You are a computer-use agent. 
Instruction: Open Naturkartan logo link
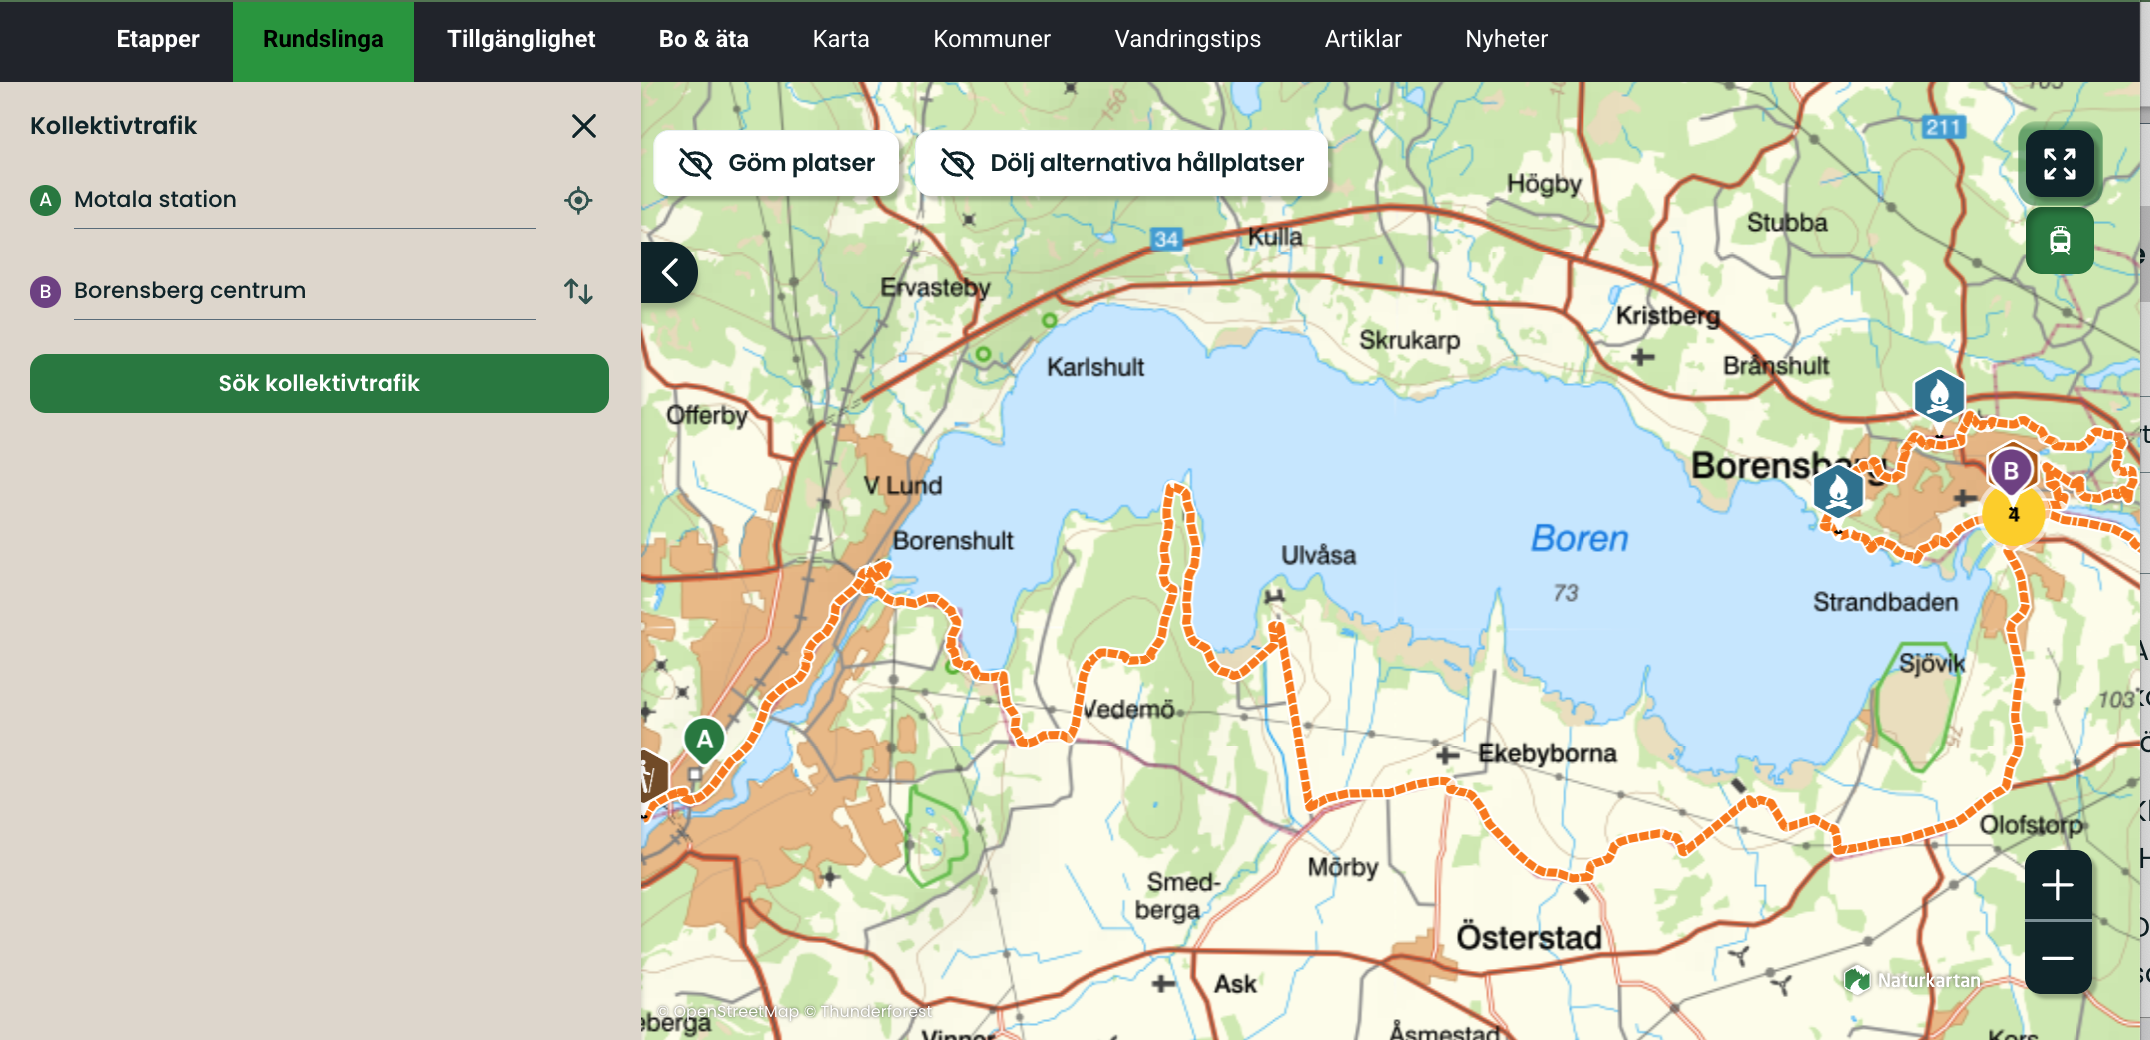click(x=1913, y=980)
